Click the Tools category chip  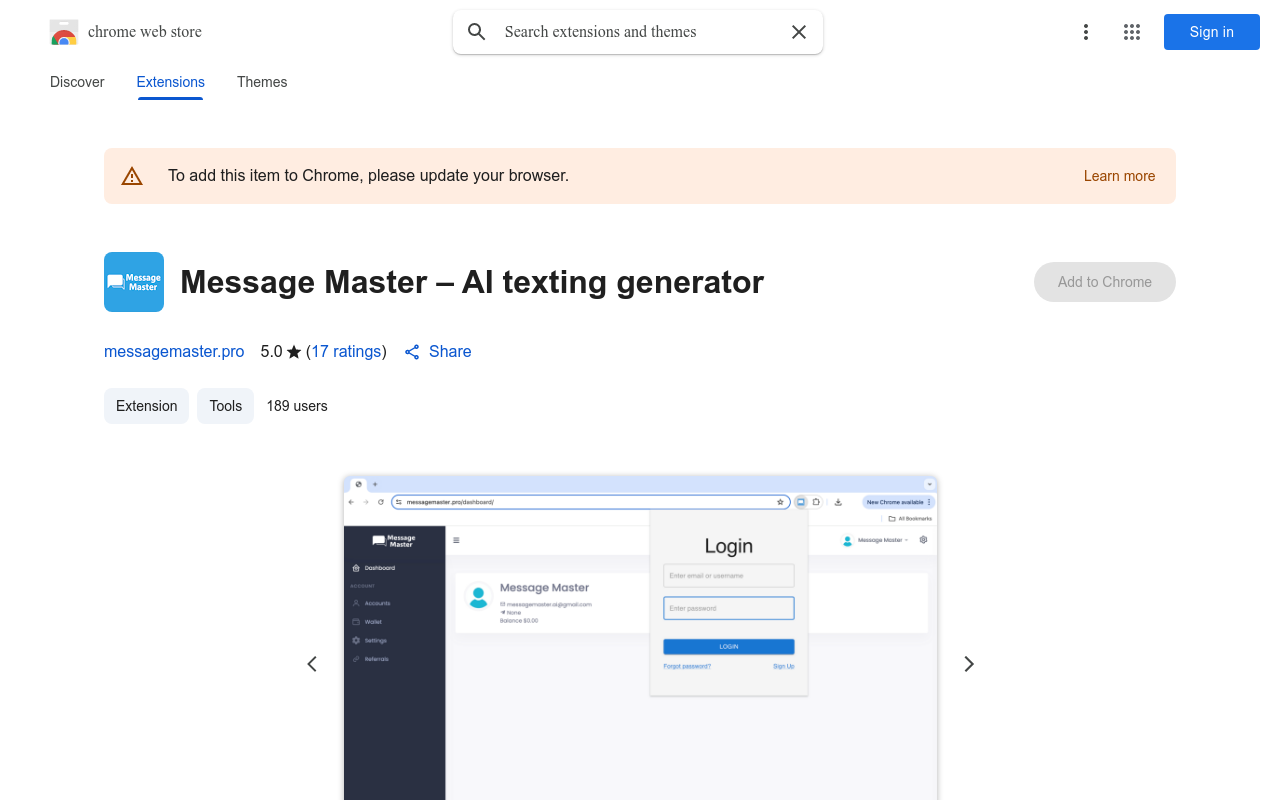226,406
